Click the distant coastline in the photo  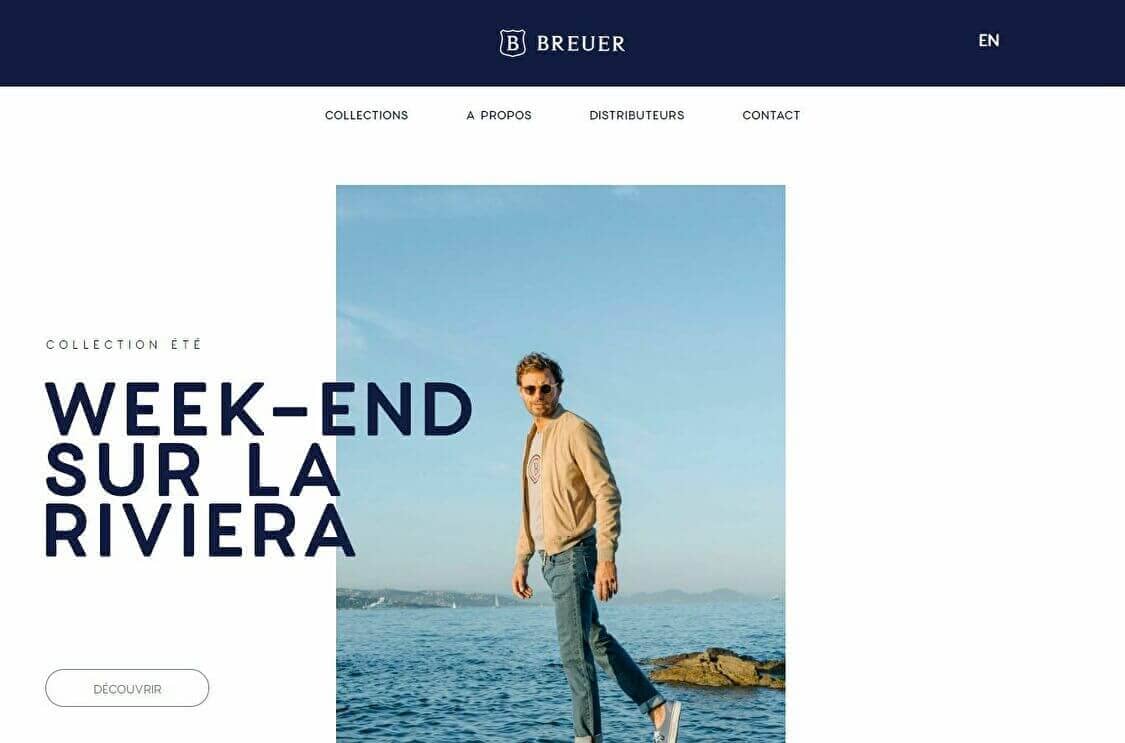pyautogui.click(x=430, y=598)
